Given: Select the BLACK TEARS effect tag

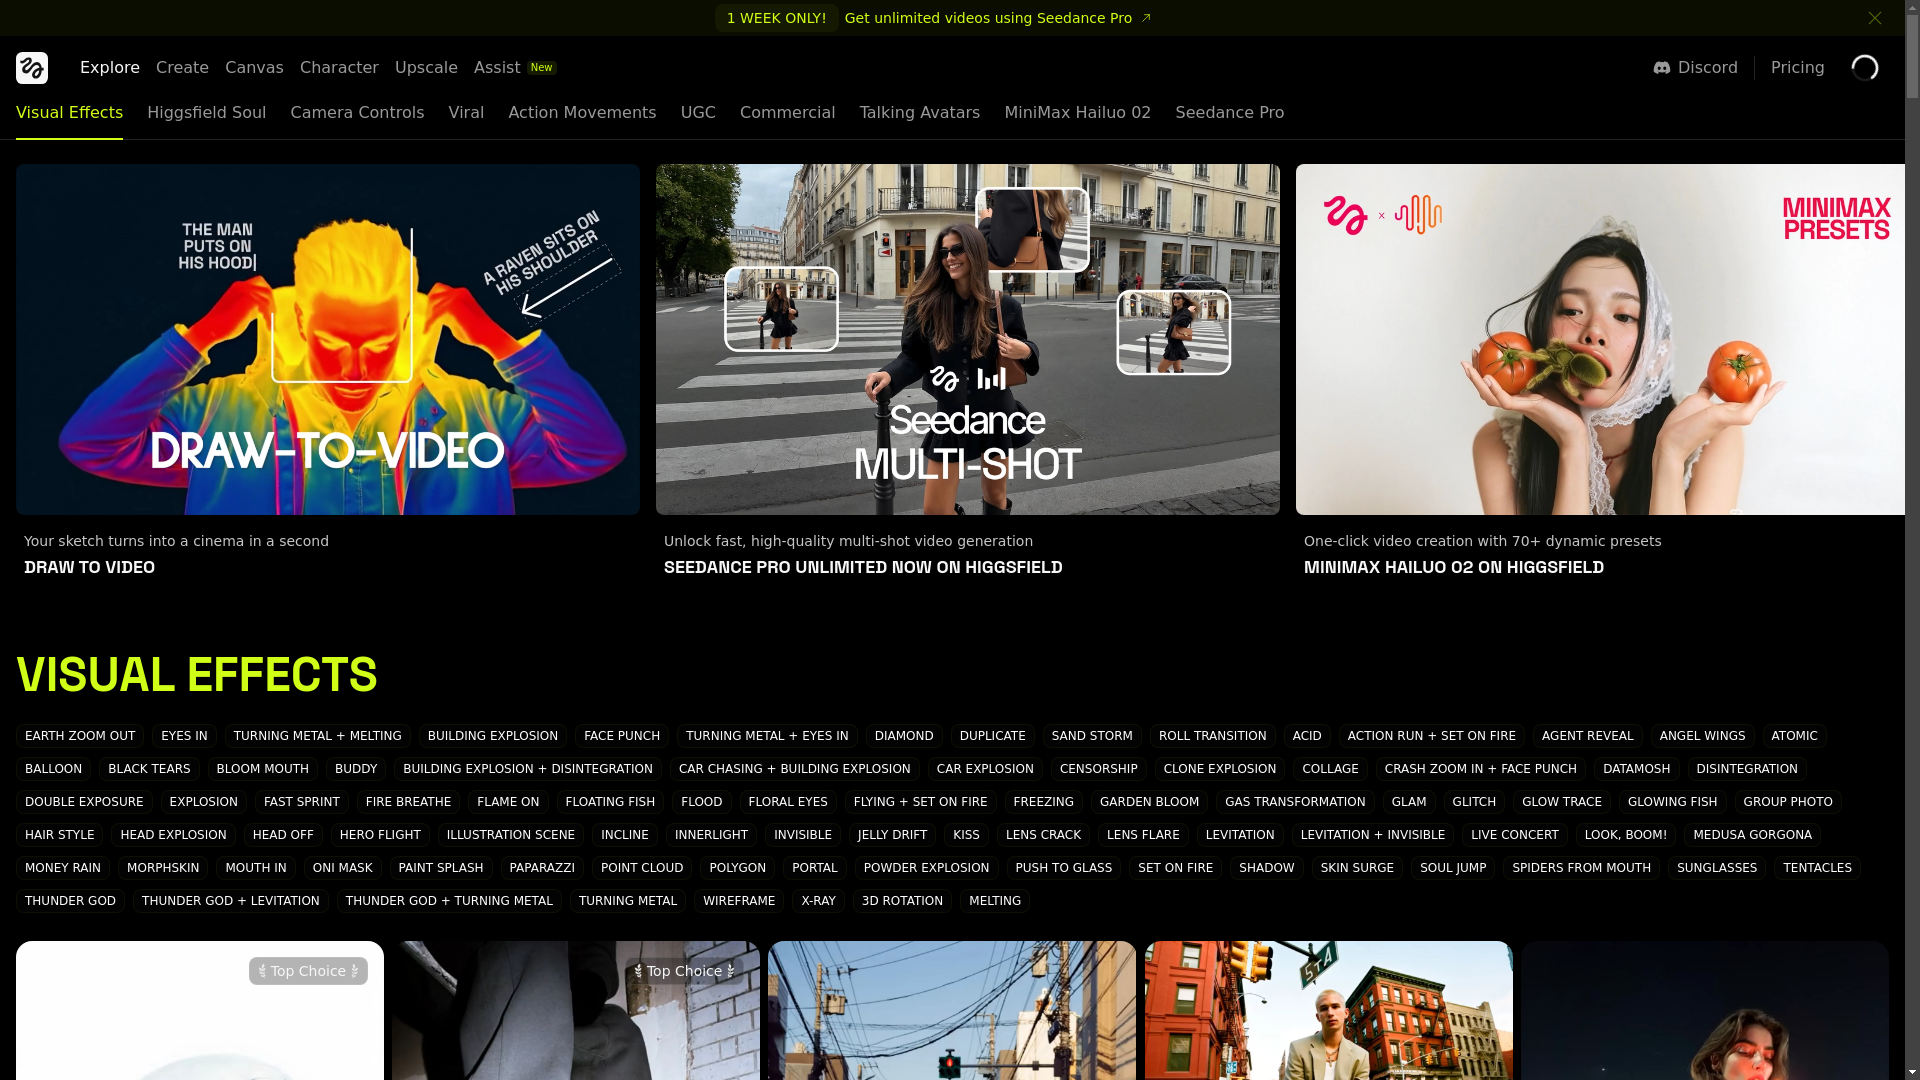Looking at the screenshot, I should click(x=149, y=769).
